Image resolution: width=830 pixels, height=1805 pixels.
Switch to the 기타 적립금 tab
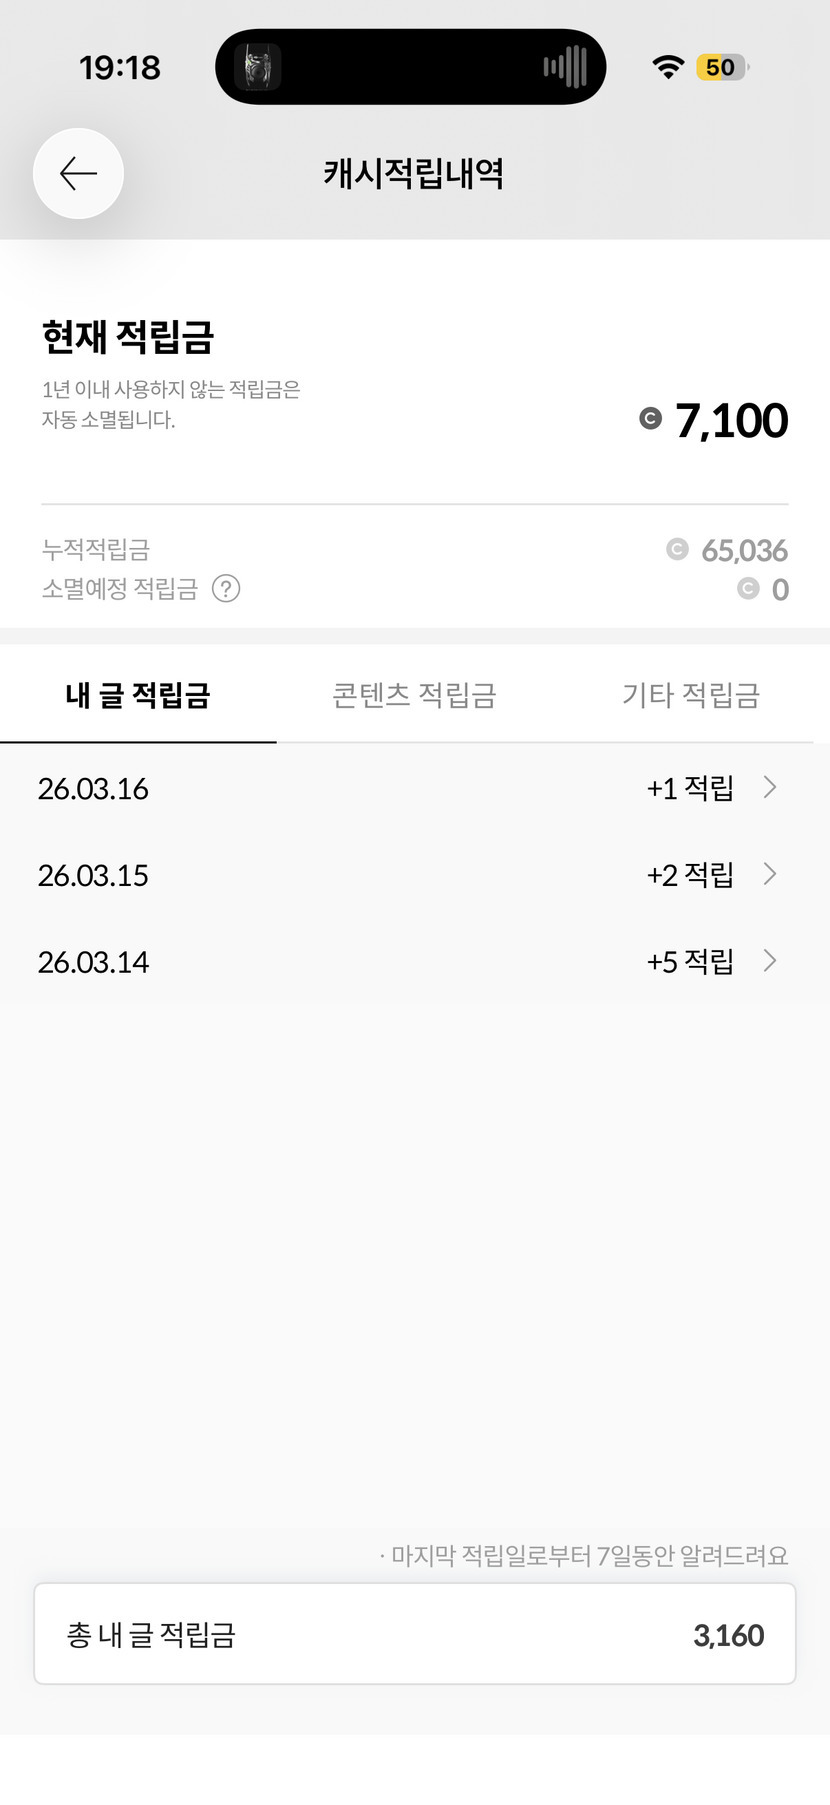click(691, 695)
